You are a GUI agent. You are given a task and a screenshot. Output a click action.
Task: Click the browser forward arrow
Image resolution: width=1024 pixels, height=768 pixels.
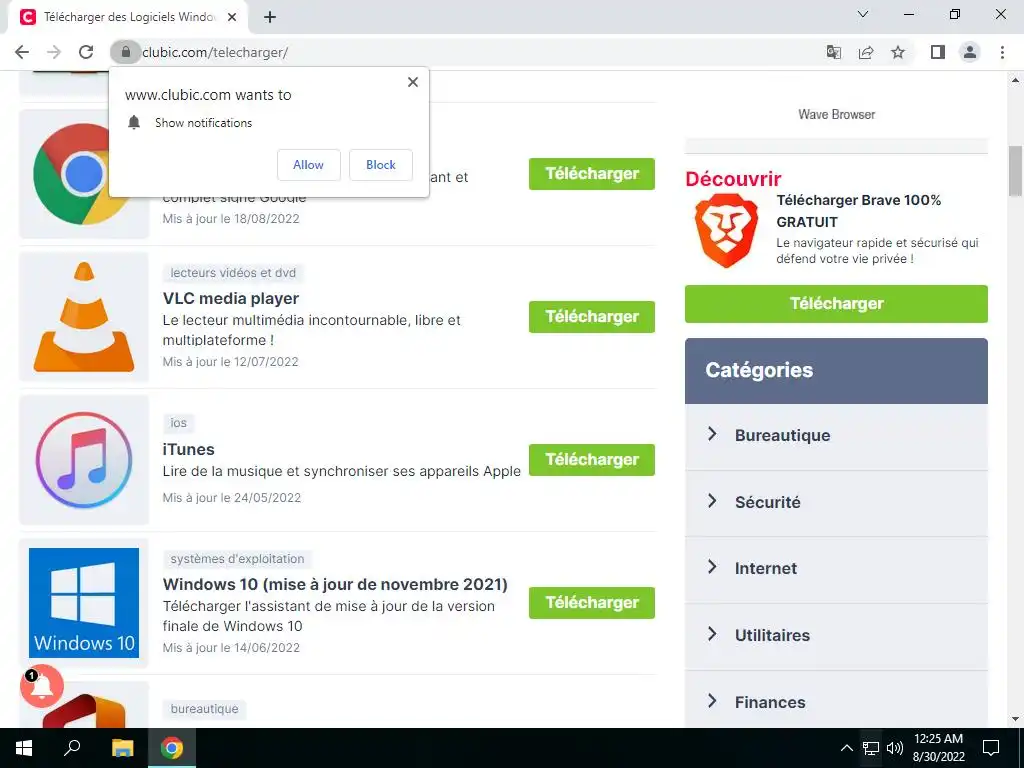coord(54,52)
